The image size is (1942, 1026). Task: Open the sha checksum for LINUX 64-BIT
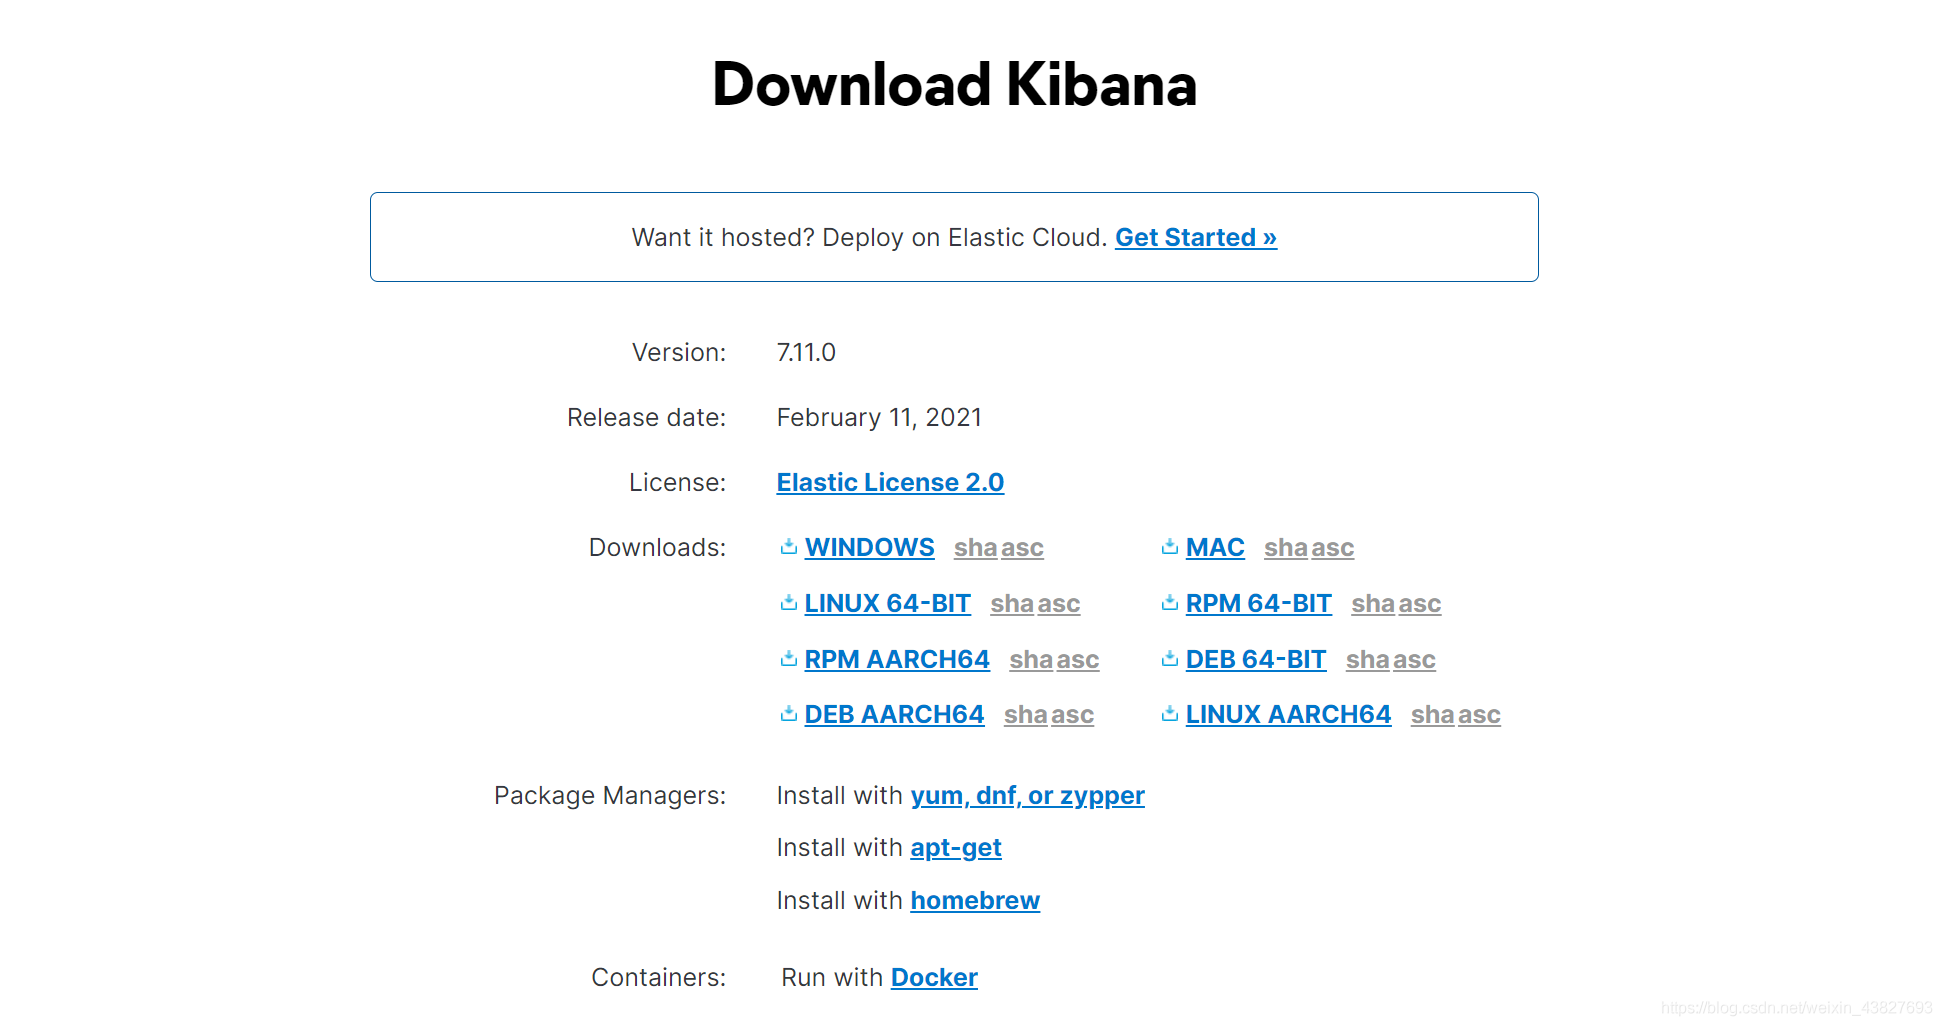tap(1012, 604)
